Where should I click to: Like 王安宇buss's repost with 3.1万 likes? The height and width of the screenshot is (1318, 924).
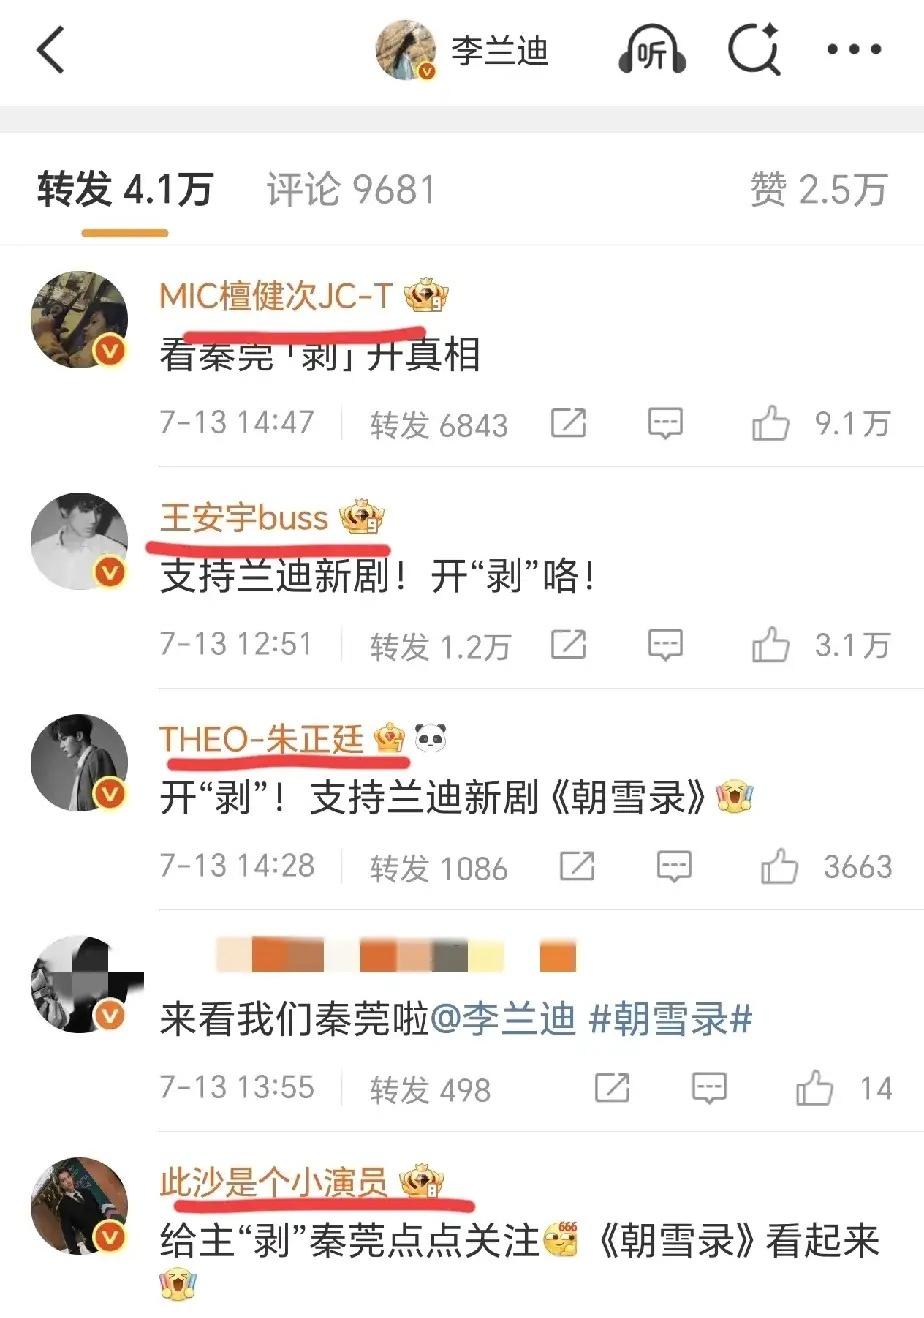(x=770, y=646)
